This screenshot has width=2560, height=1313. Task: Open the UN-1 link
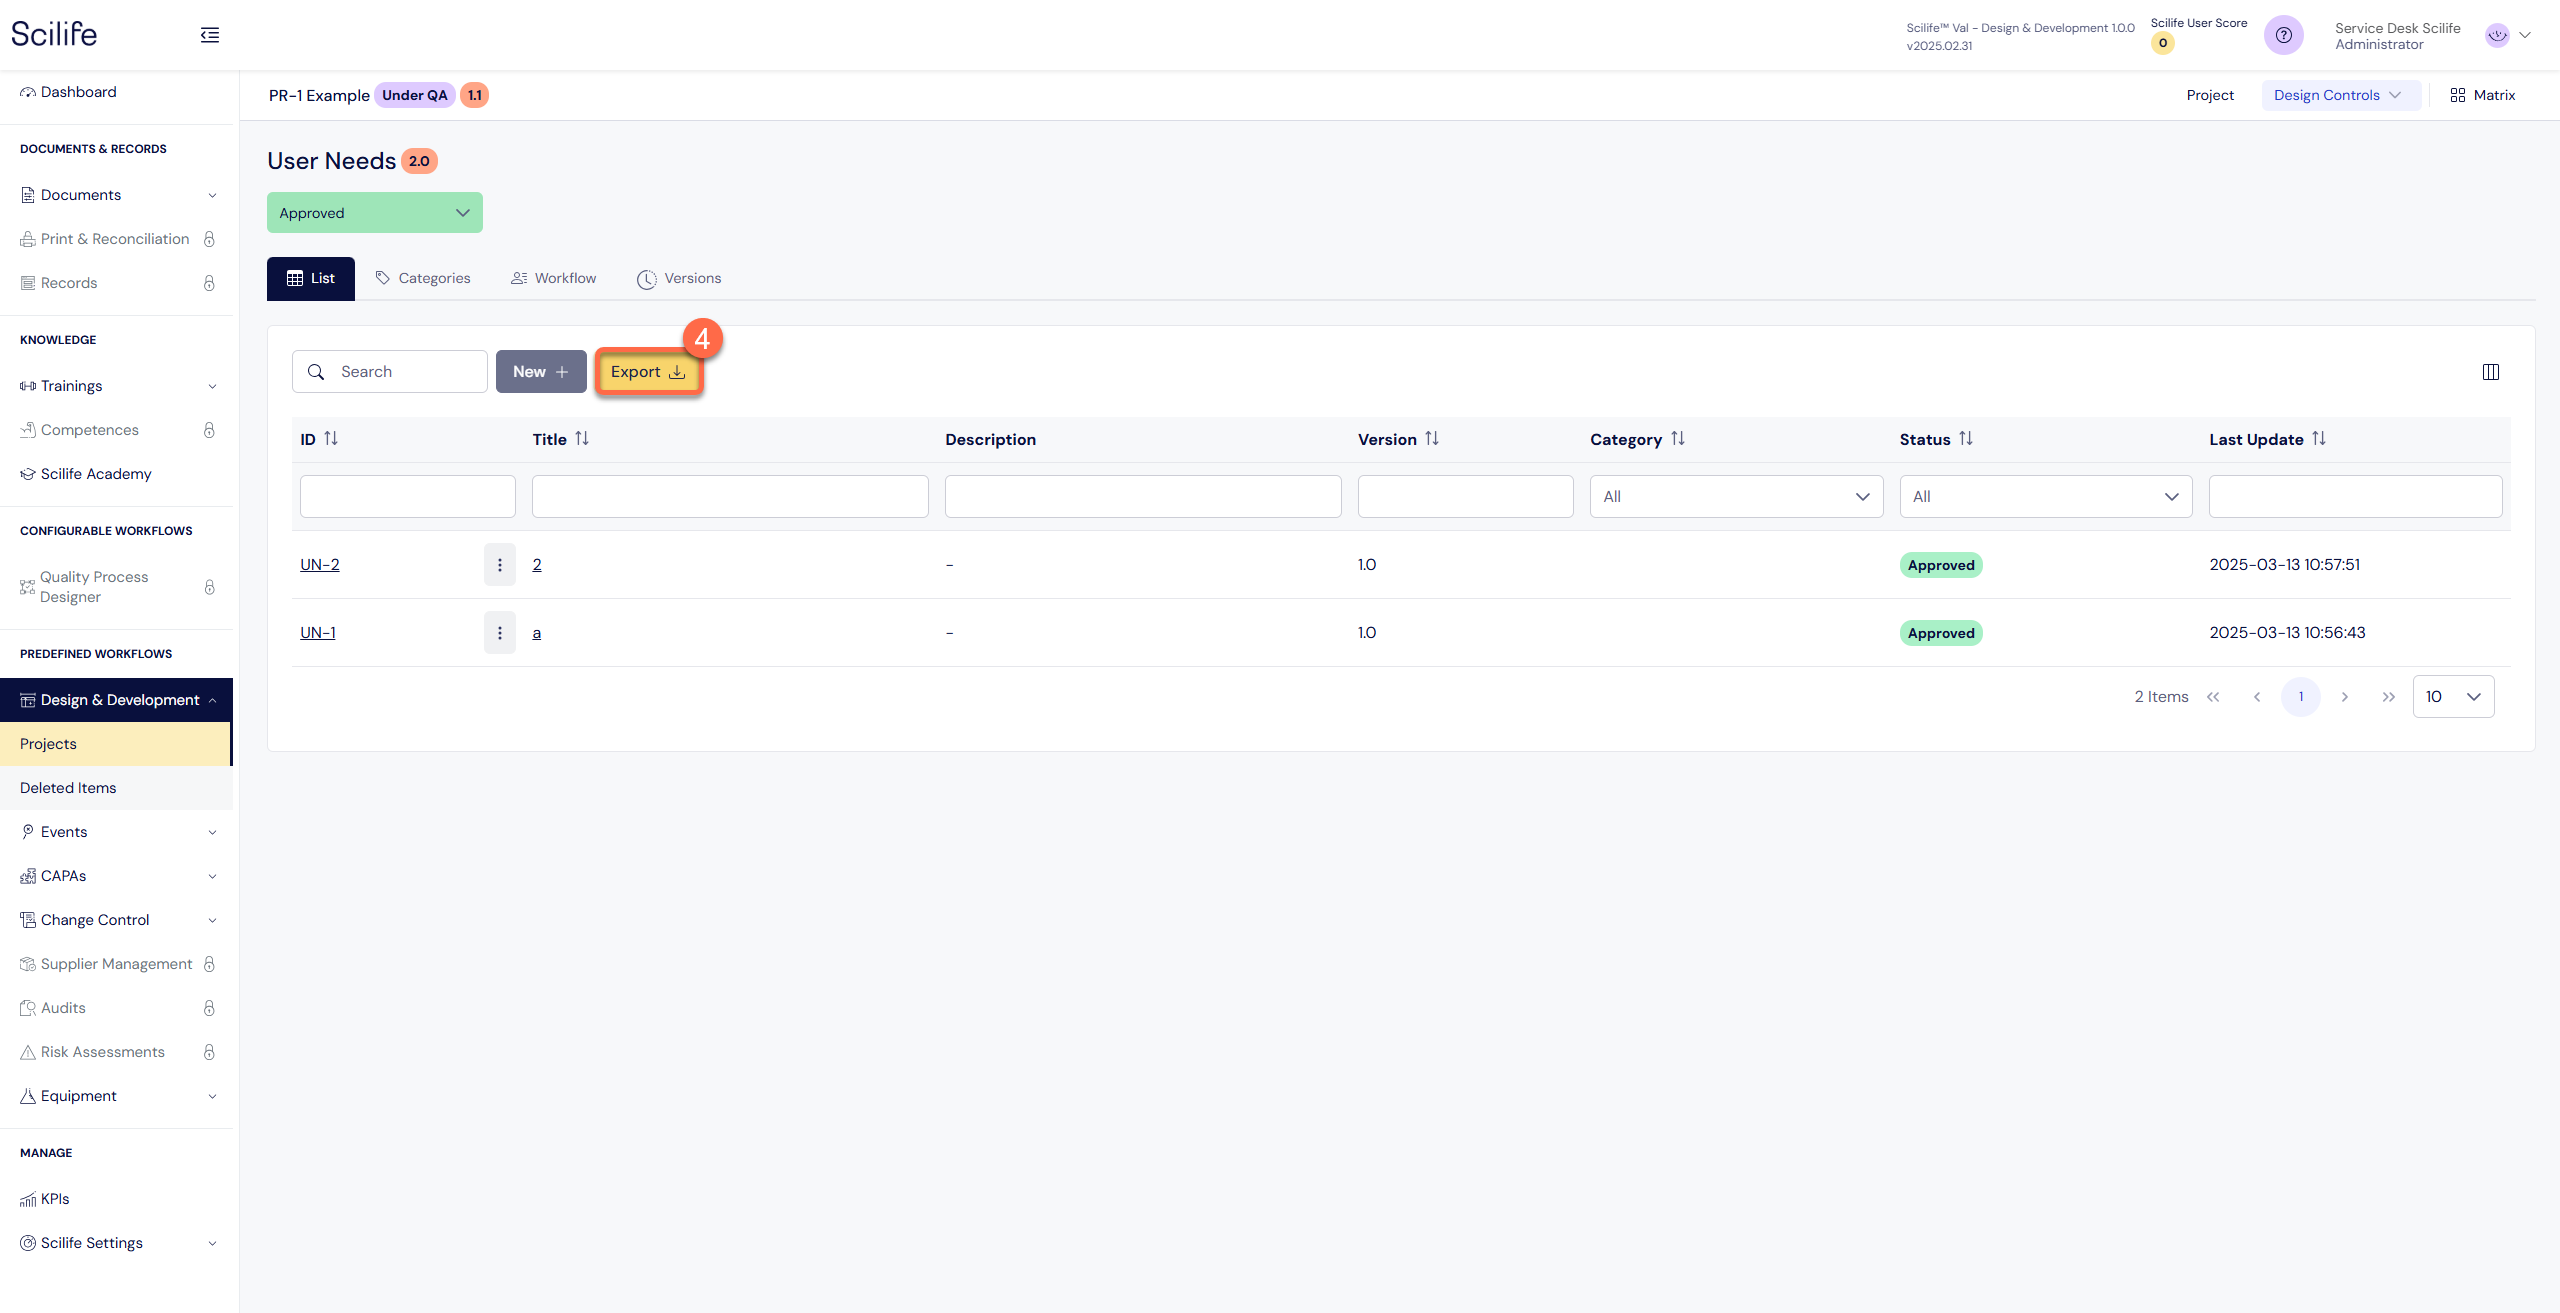click(x=318, y=633)
